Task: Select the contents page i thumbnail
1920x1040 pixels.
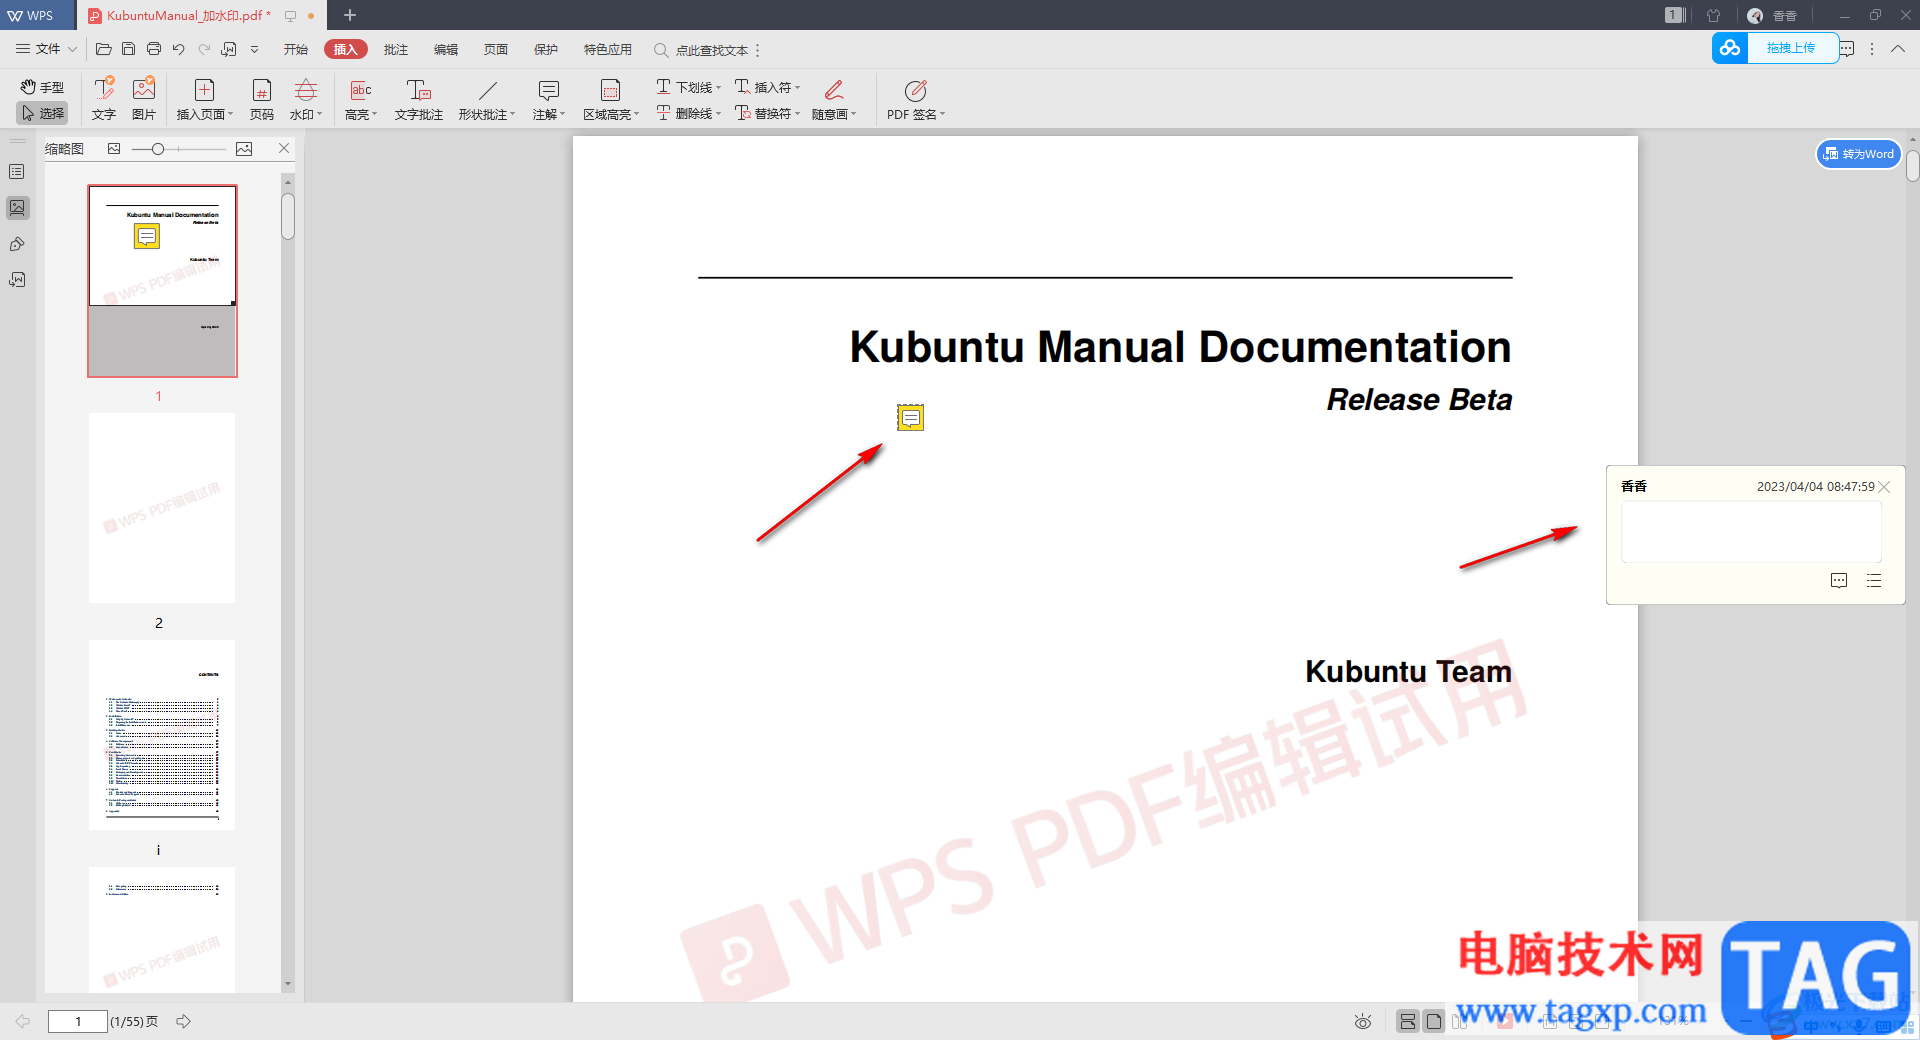Action: pyautogui.click(x=162, y=735)
